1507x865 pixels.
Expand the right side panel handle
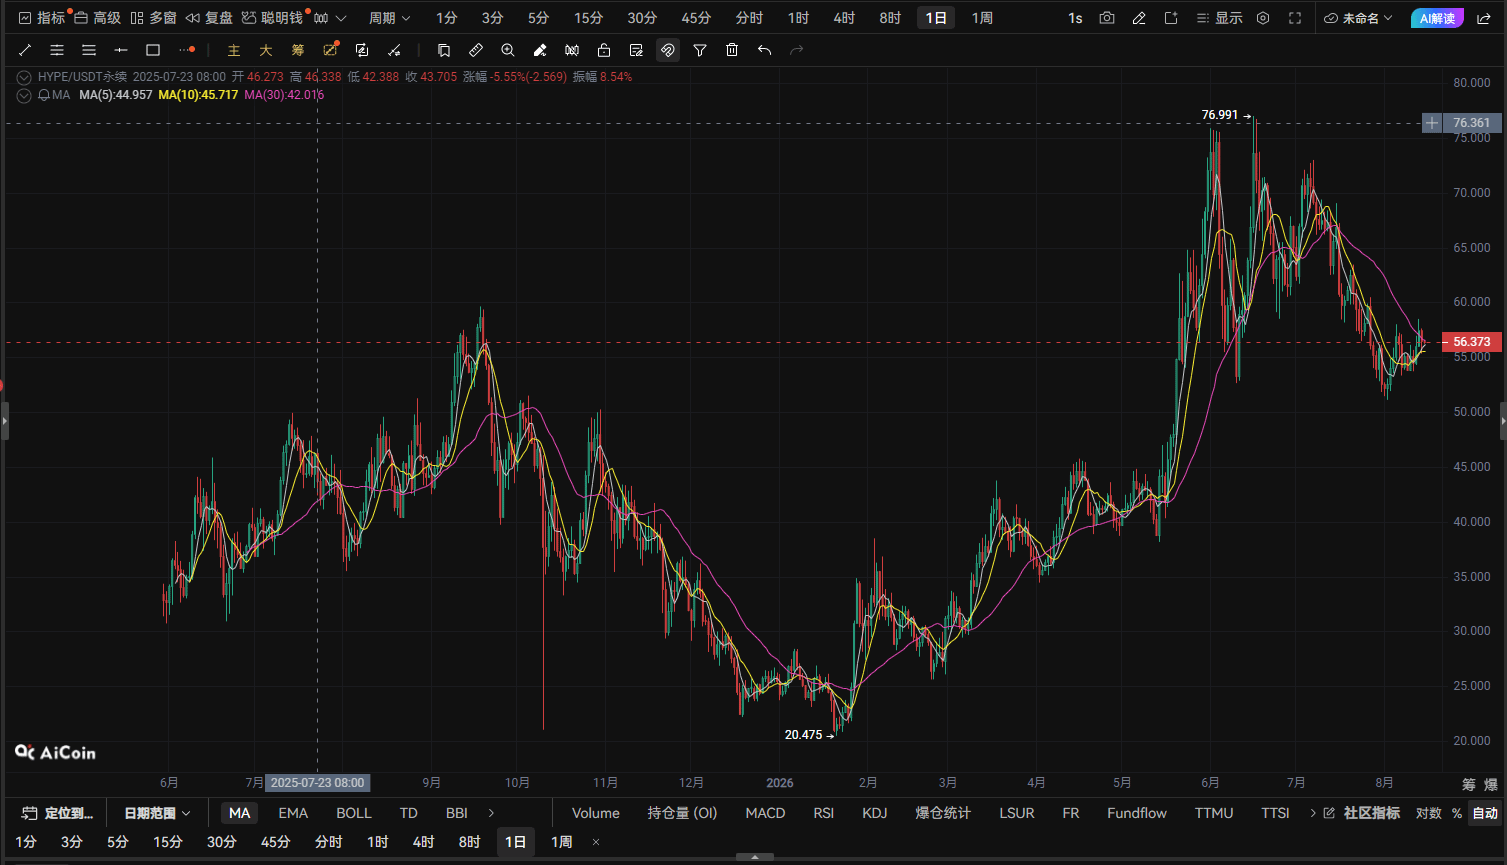point(1503,421)
